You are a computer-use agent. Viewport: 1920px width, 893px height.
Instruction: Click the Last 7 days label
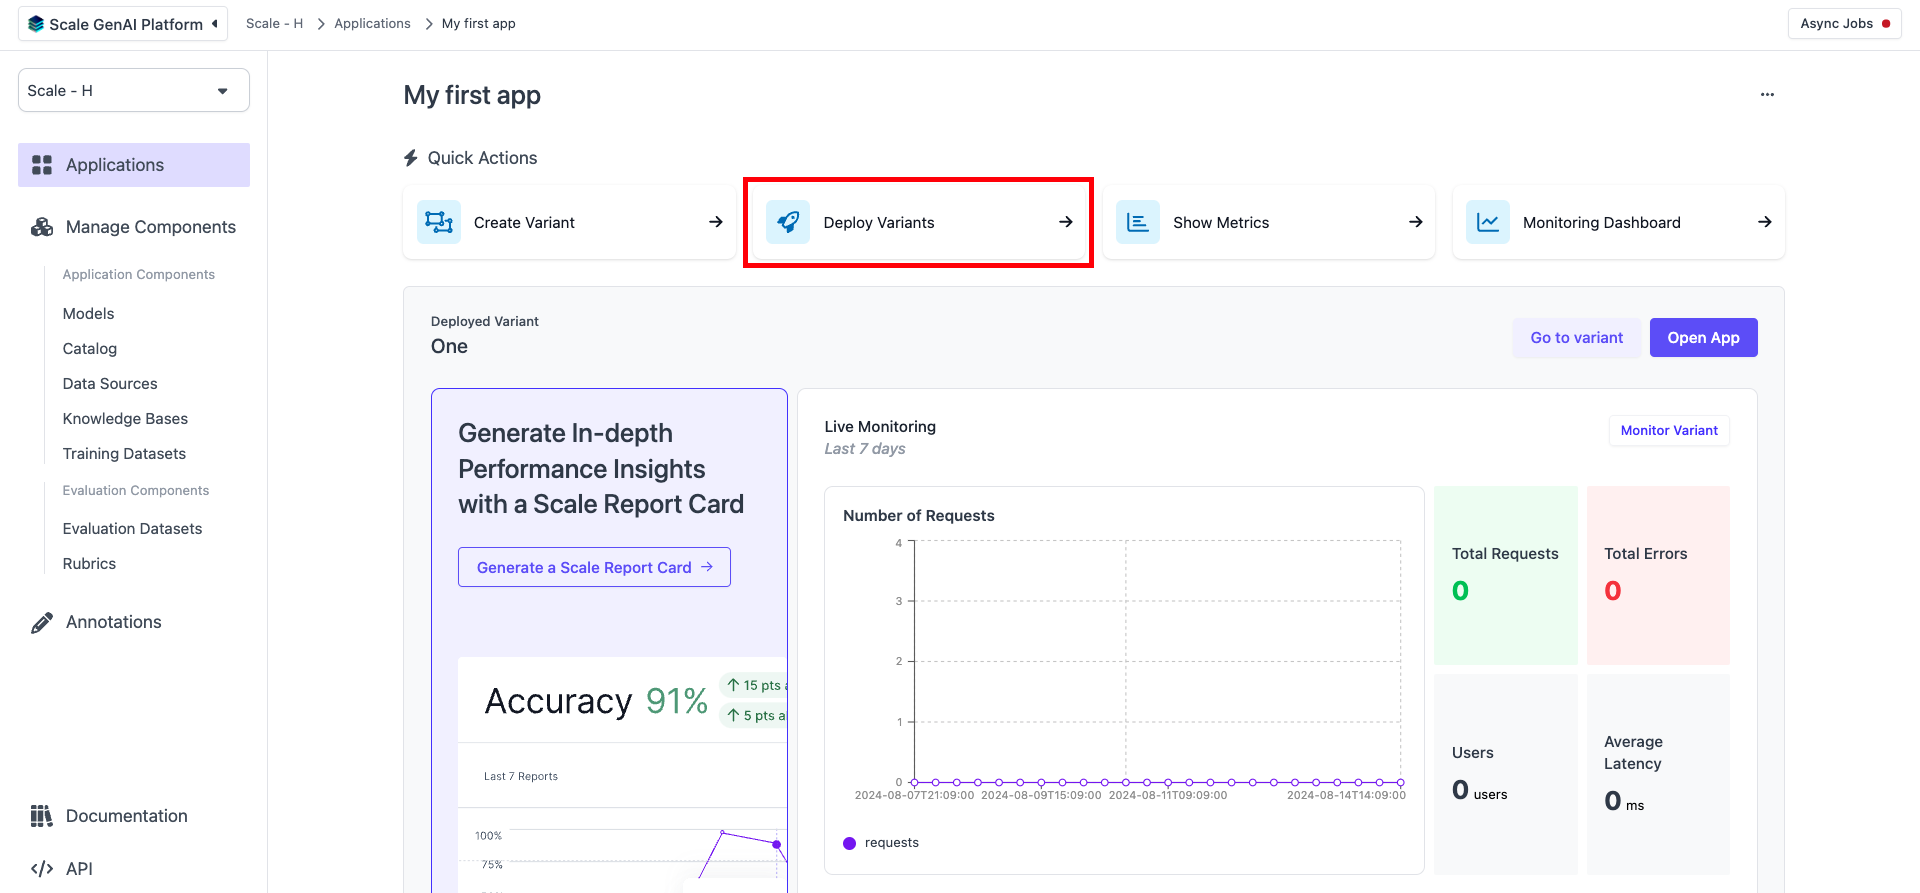865,449
